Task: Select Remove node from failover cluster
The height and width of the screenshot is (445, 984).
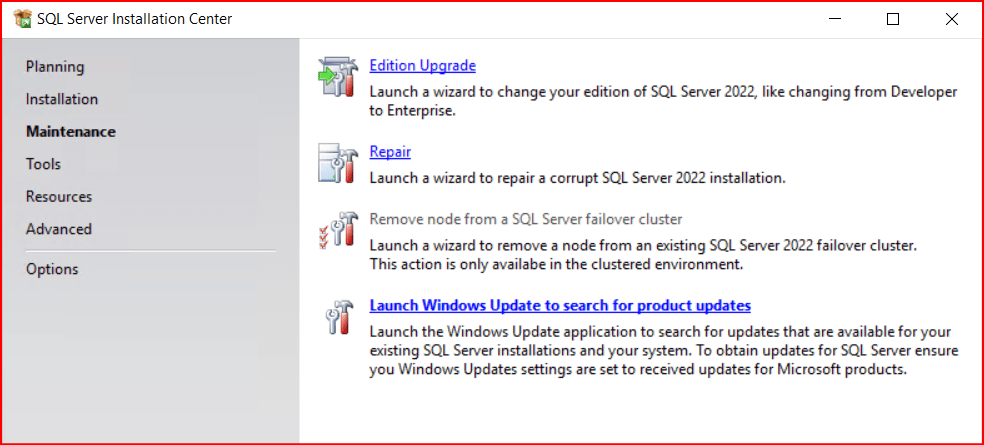Action: pyautogui.click(x=526, y=219)
